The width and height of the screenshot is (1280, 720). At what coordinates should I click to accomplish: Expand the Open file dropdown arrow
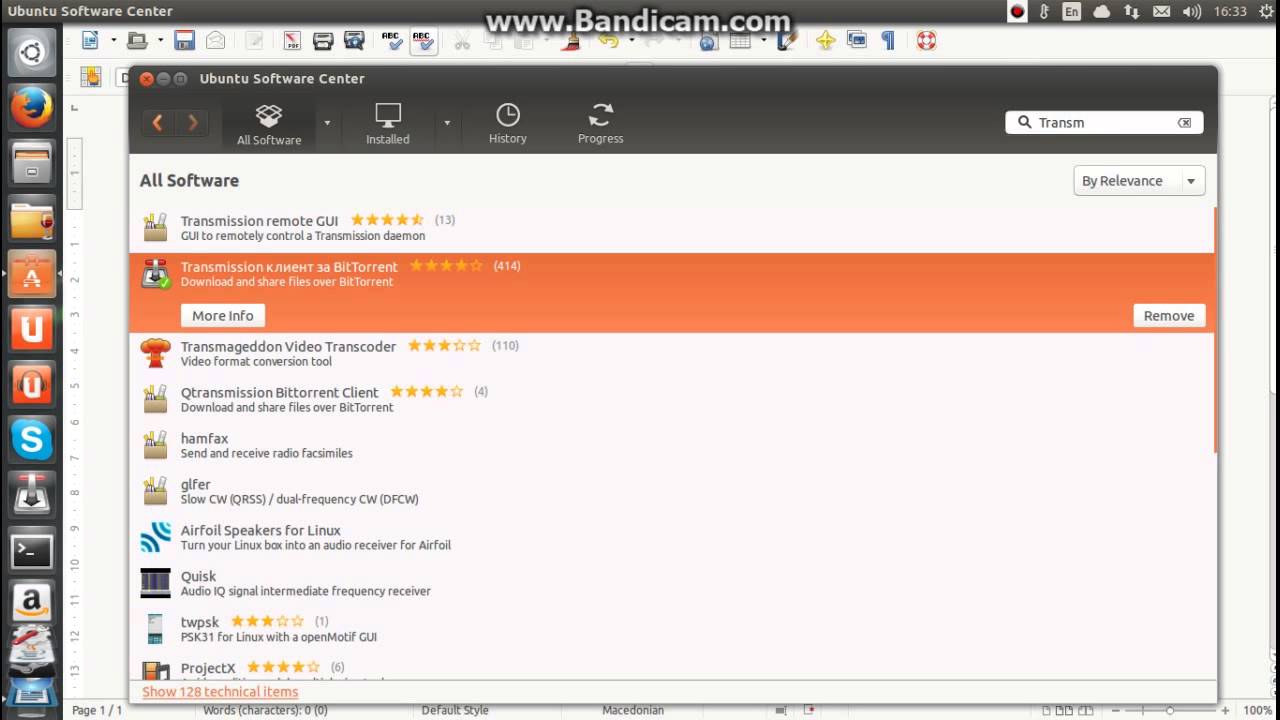point(160,41)
